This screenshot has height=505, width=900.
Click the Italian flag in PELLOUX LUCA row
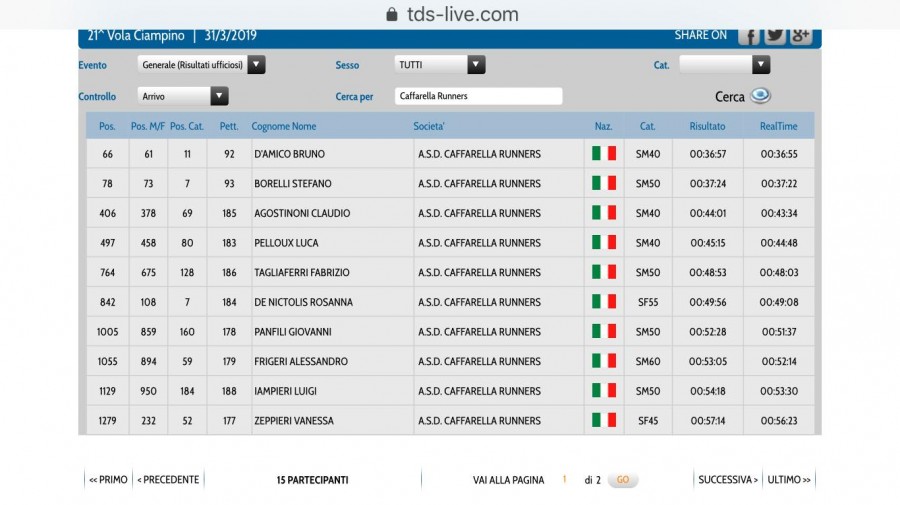(604, 243)
